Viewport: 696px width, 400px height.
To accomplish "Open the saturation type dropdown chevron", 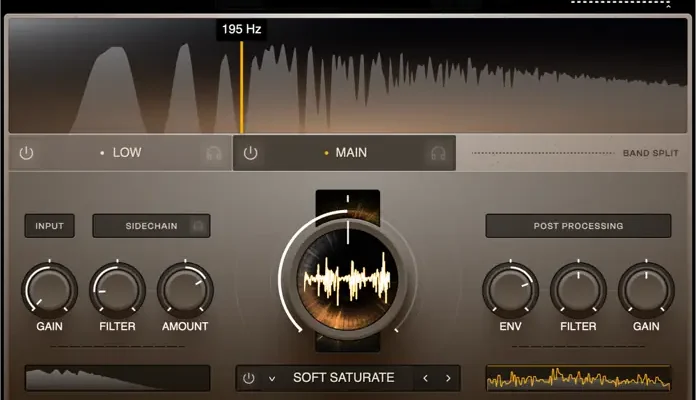I will pyautogui.click(x=271, y=378).
